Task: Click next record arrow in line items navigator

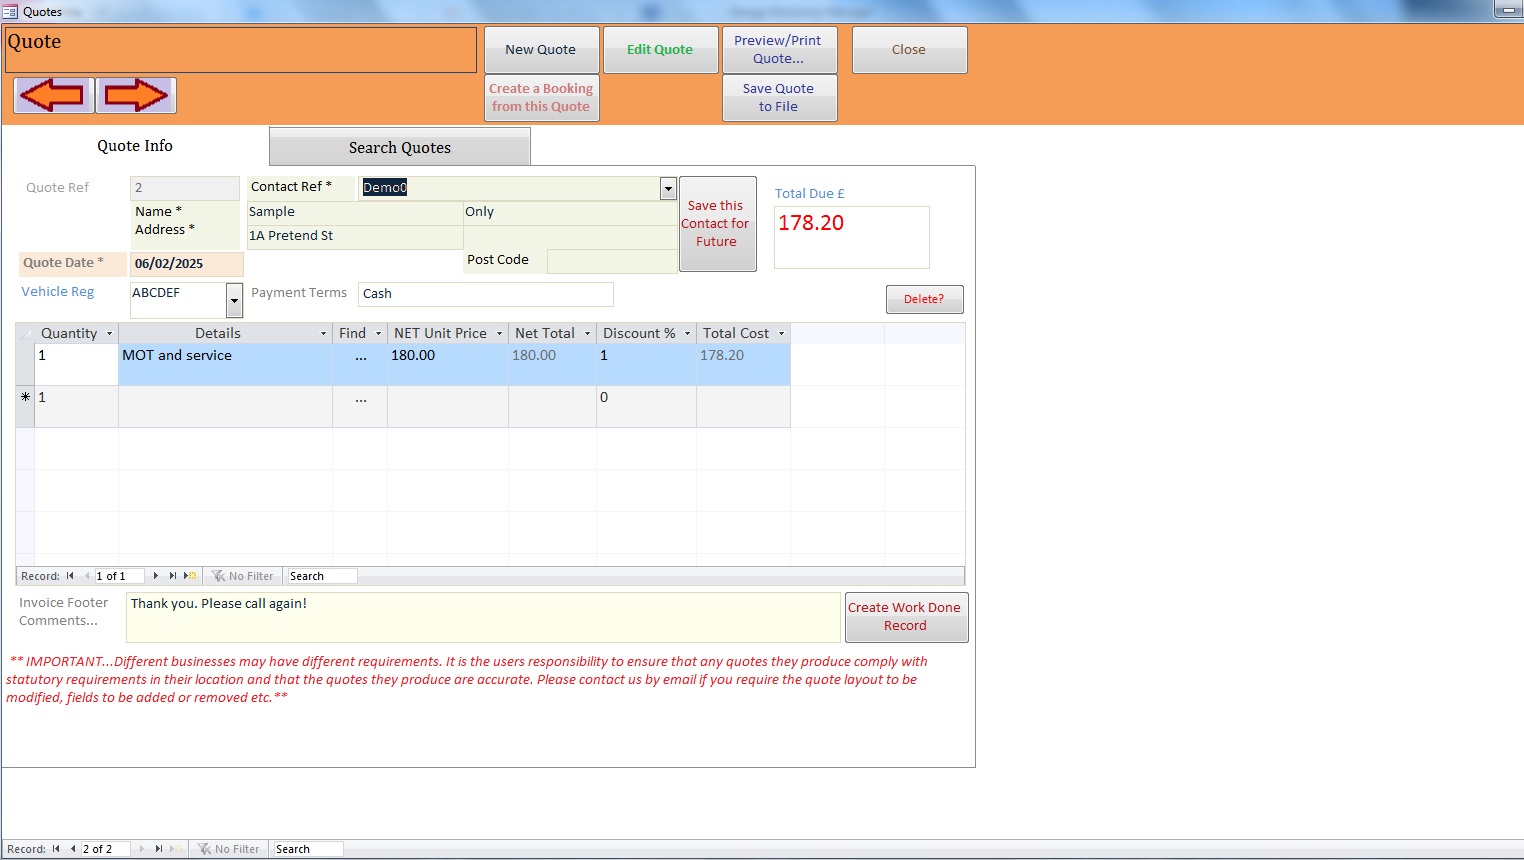Action: tap(156, 576)
